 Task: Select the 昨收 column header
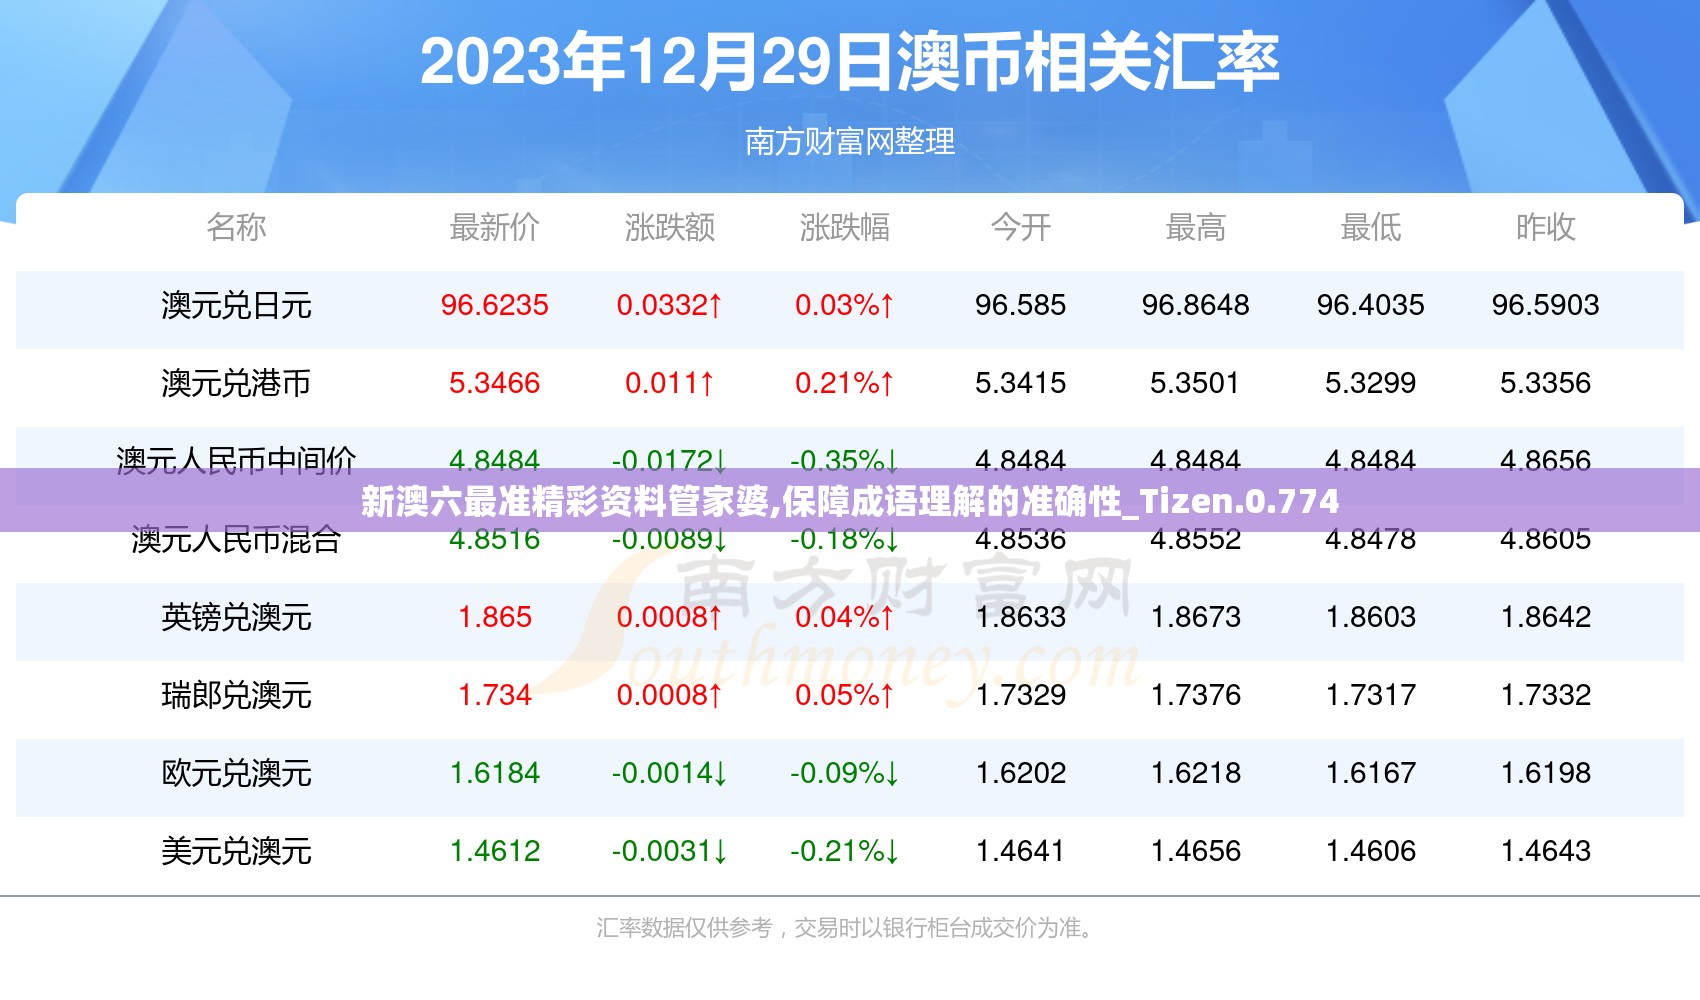click(x=1546, y=227)
